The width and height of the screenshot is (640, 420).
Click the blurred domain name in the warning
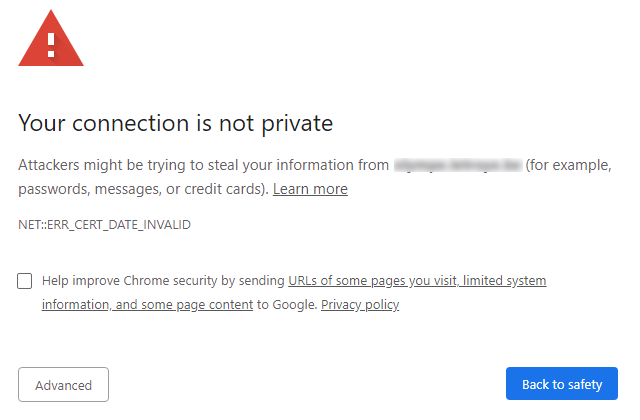click(x=458, y=165)
